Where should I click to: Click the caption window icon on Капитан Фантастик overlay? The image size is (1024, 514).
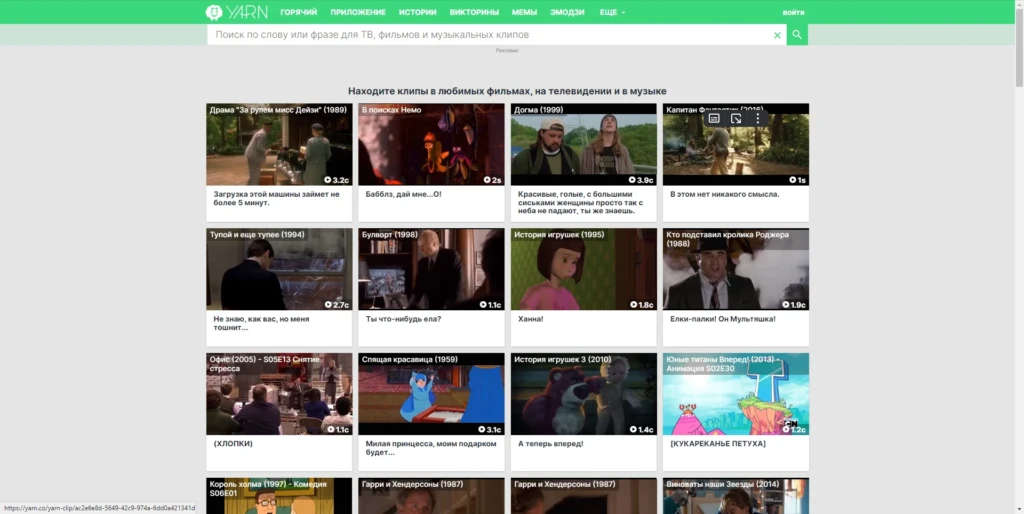(714, 118)
